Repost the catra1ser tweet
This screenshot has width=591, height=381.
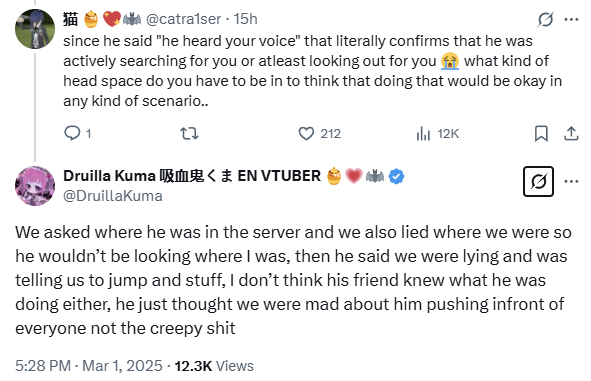pyautogui.click(x=189, y=133)
